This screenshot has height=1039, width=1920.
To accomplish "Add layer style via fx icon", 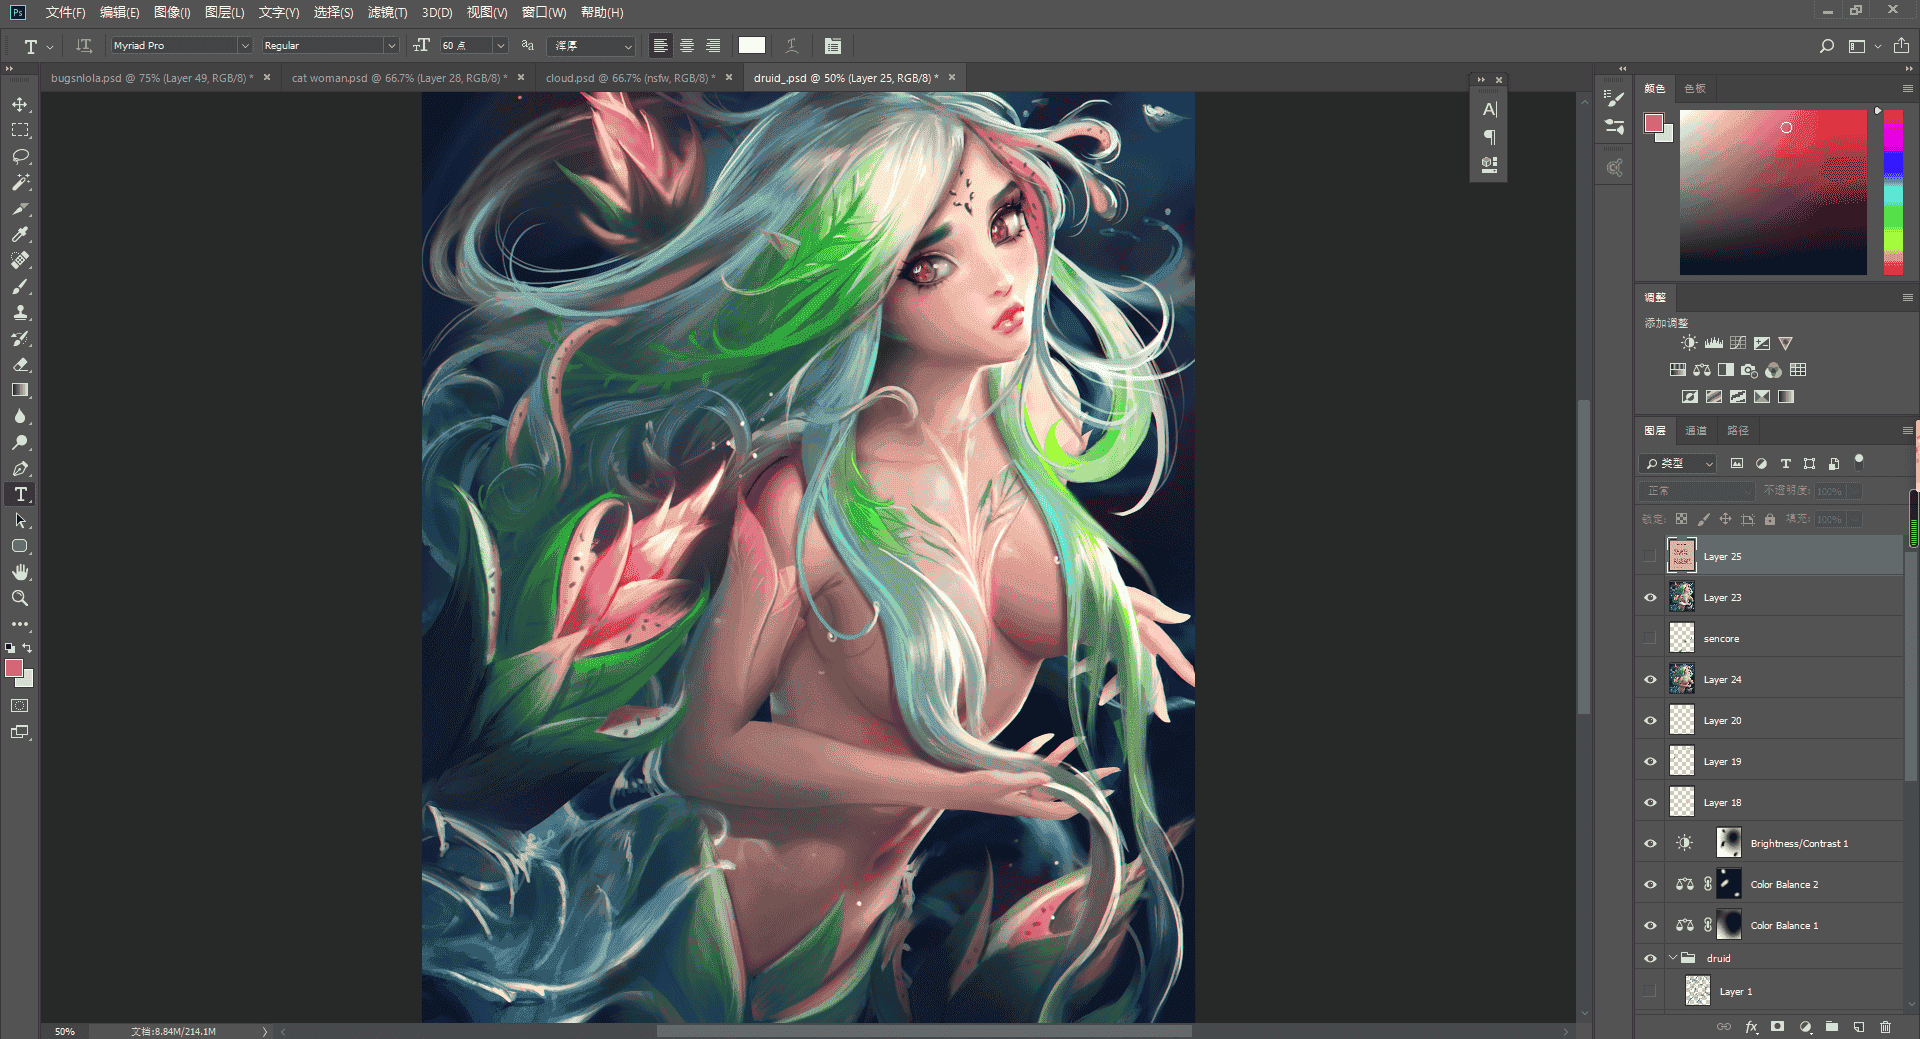I will (1751, 1026).
